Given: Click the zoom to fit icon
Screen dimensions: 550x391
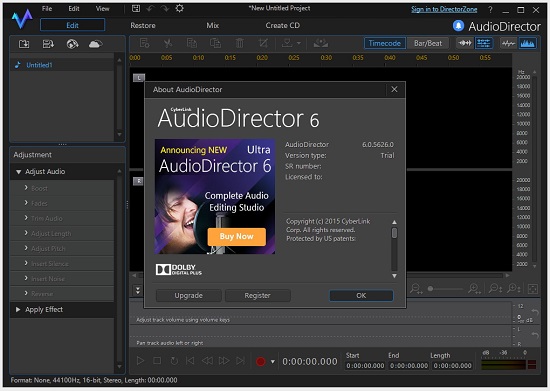Looking at the screenshot, I should pyautogui.click(x=533, y=289).
